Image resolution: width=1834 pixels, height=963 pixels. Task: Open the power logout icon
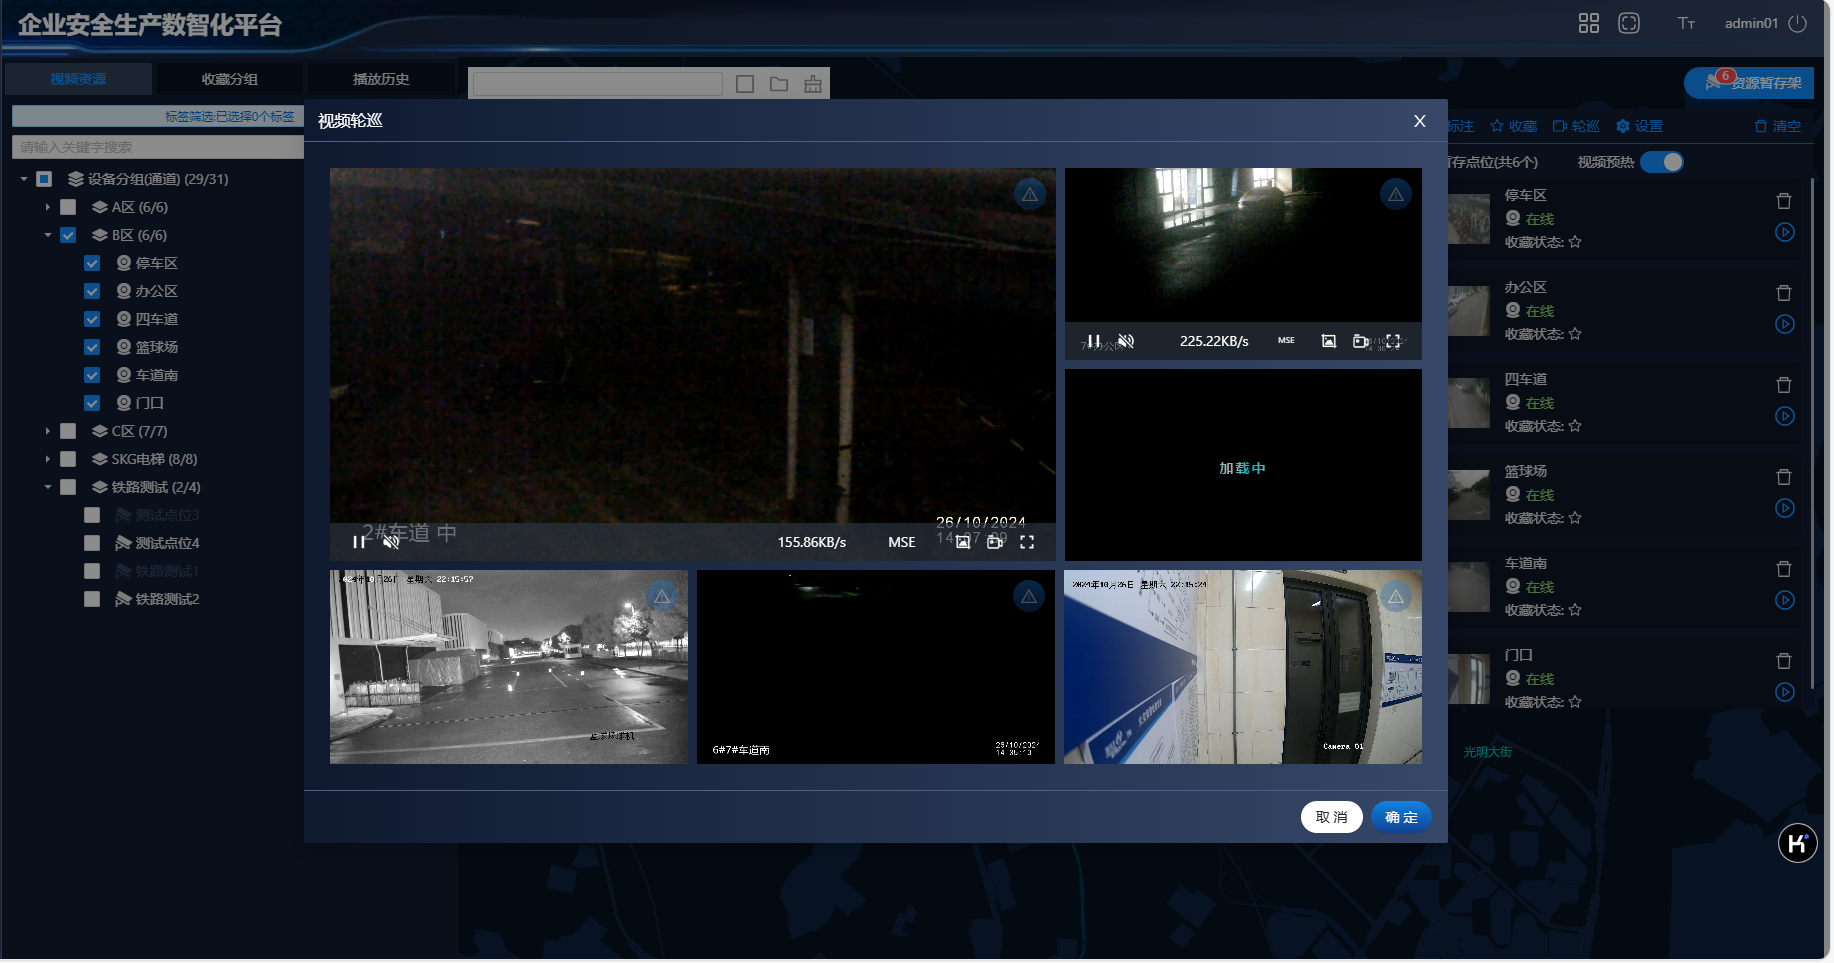tap(1797, 23)
